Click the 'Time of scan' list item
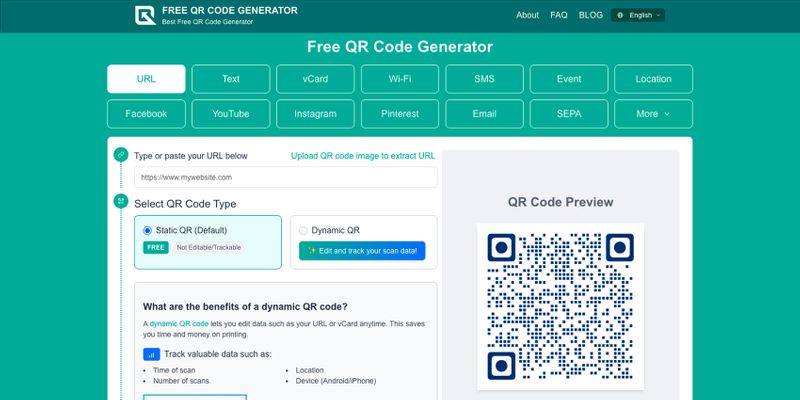 click(x=174, y=370)
